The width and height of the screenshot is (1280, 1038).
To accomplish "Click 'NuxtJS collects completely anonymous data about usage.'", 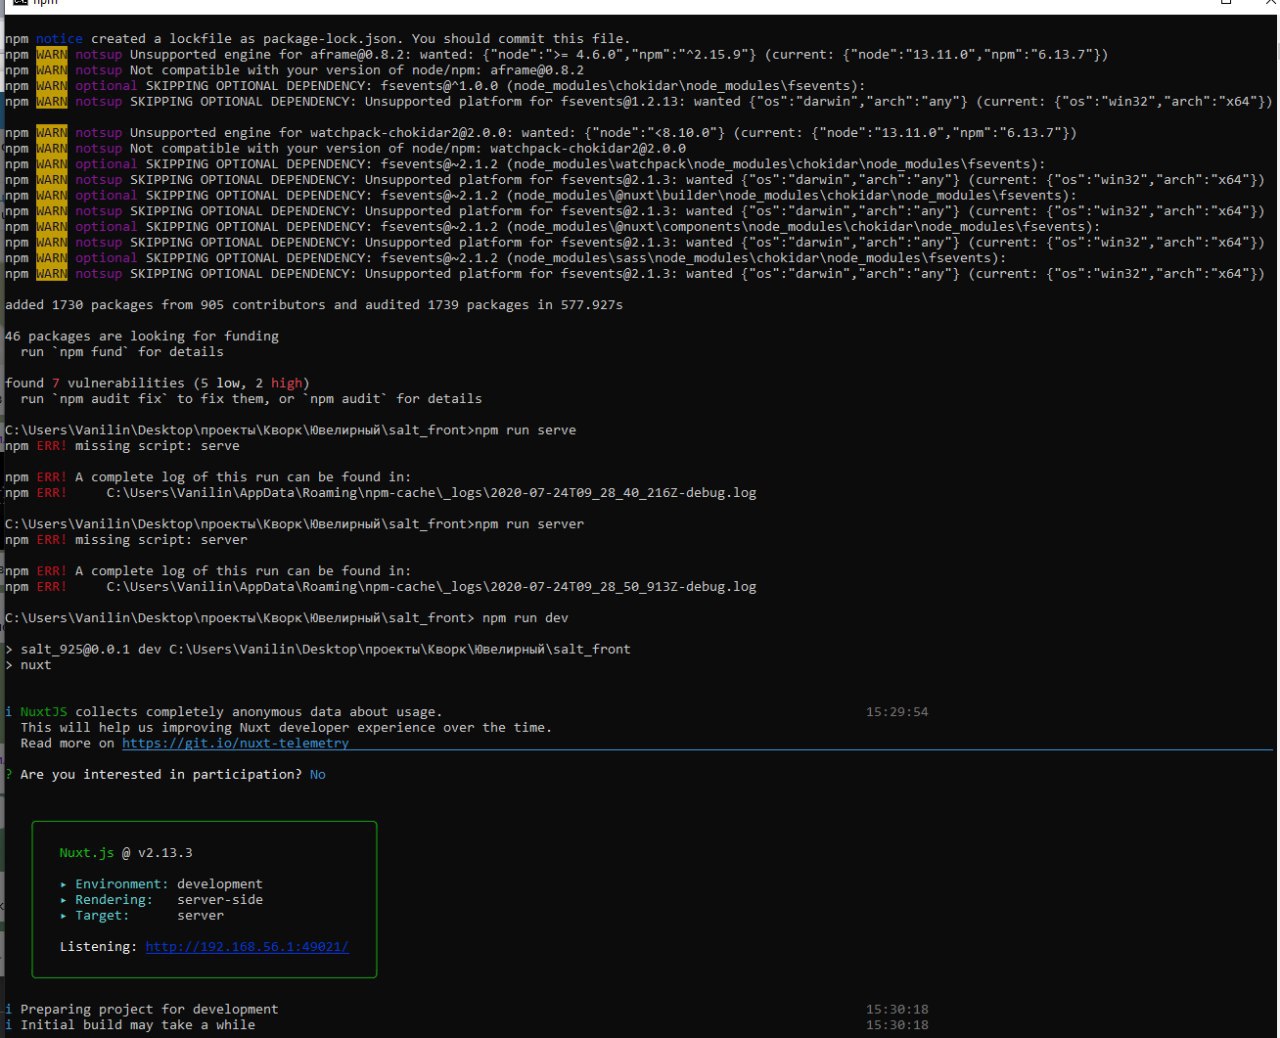I will (229, 712).
